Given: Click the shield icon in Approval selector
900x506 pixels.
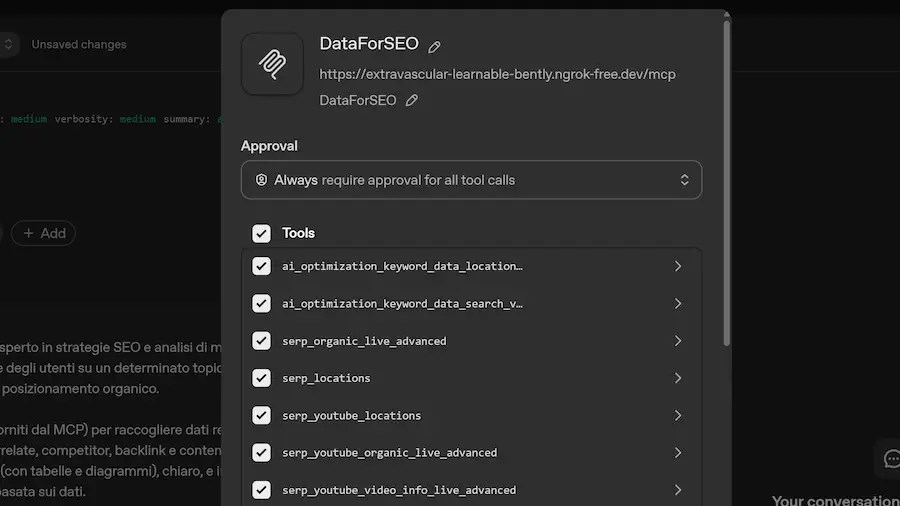Looking at the screenshot, I should (262, 180).
